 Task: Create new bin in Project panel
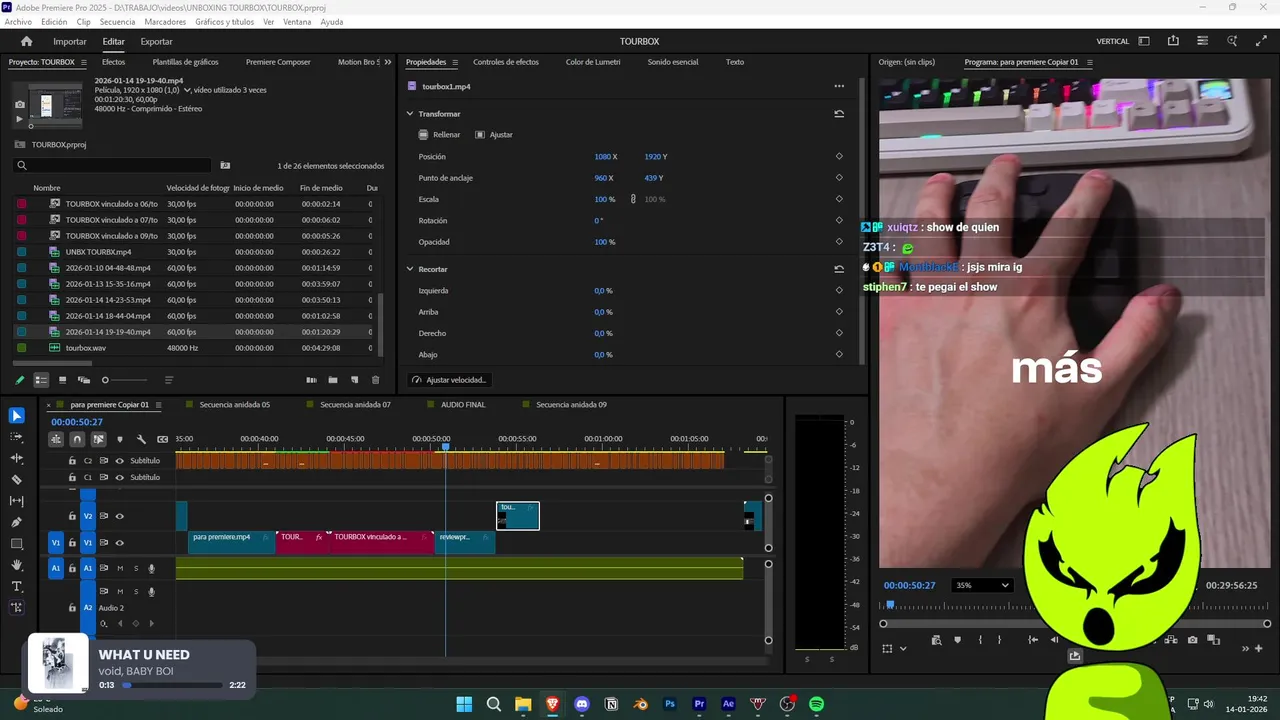[332, 380]
